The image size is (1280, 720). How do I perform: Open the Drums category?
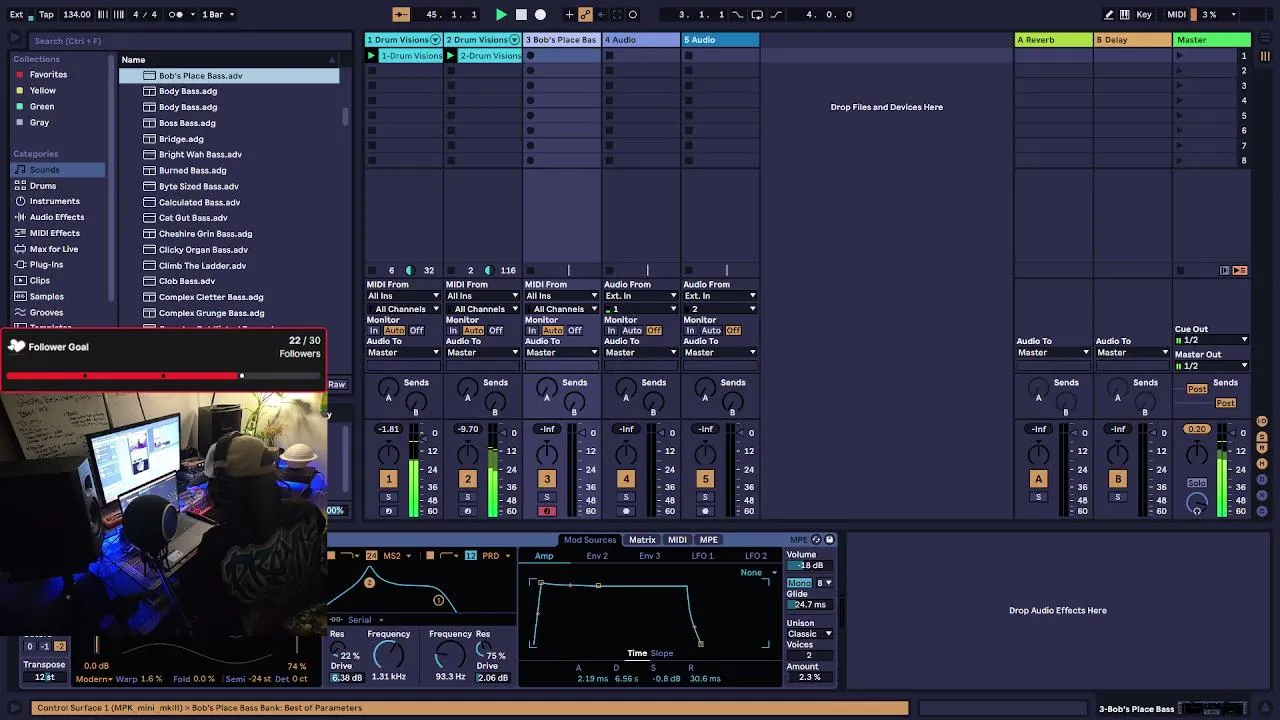tap(43, 185)
